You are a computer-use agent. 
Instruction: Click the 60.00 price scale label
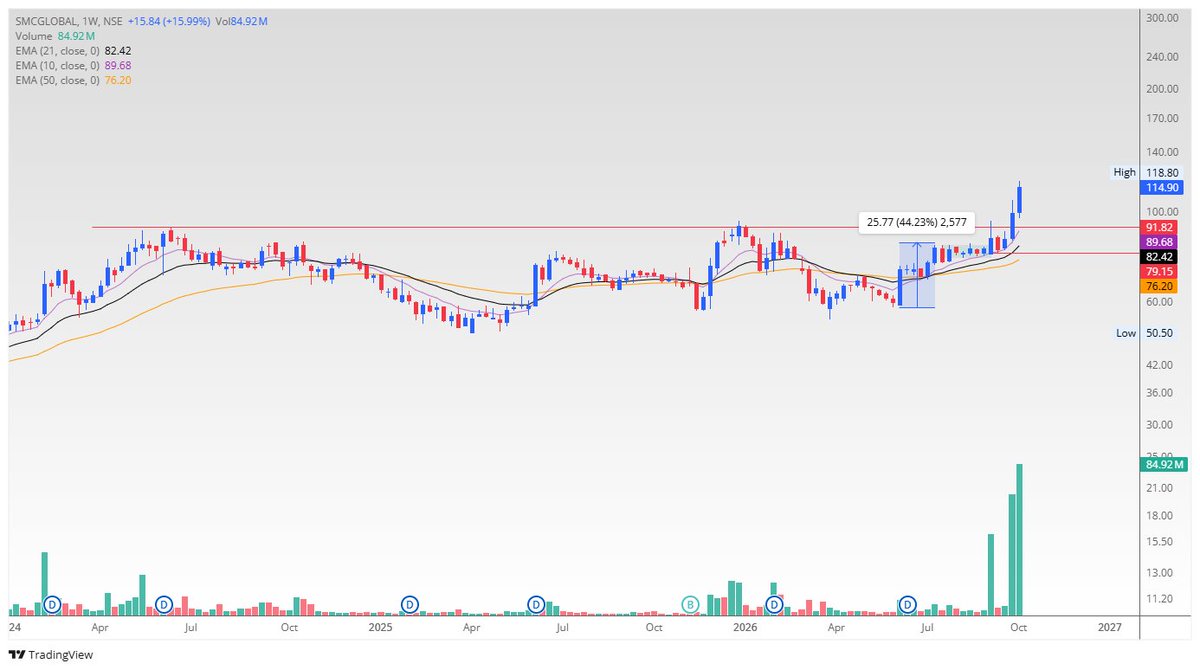1161,301
